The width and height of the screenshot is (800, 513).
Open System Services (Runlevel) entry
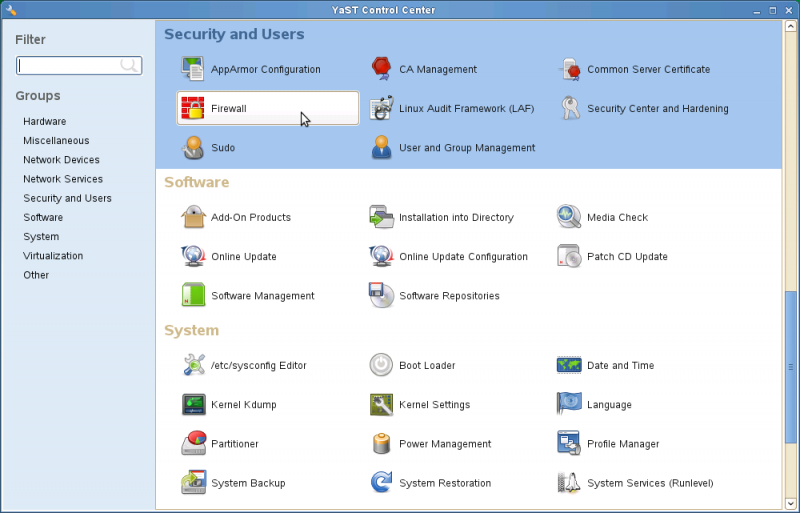650,483
